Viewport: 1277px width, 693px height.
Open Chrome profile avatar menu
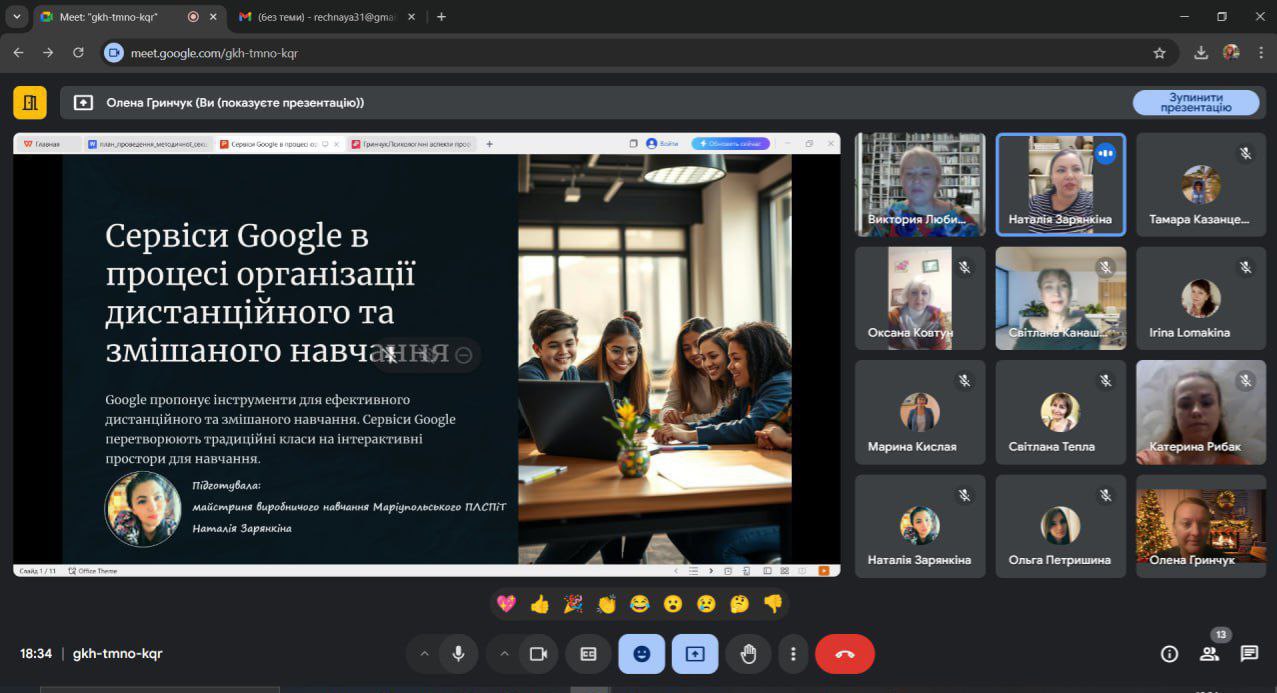pos(1231,53)
